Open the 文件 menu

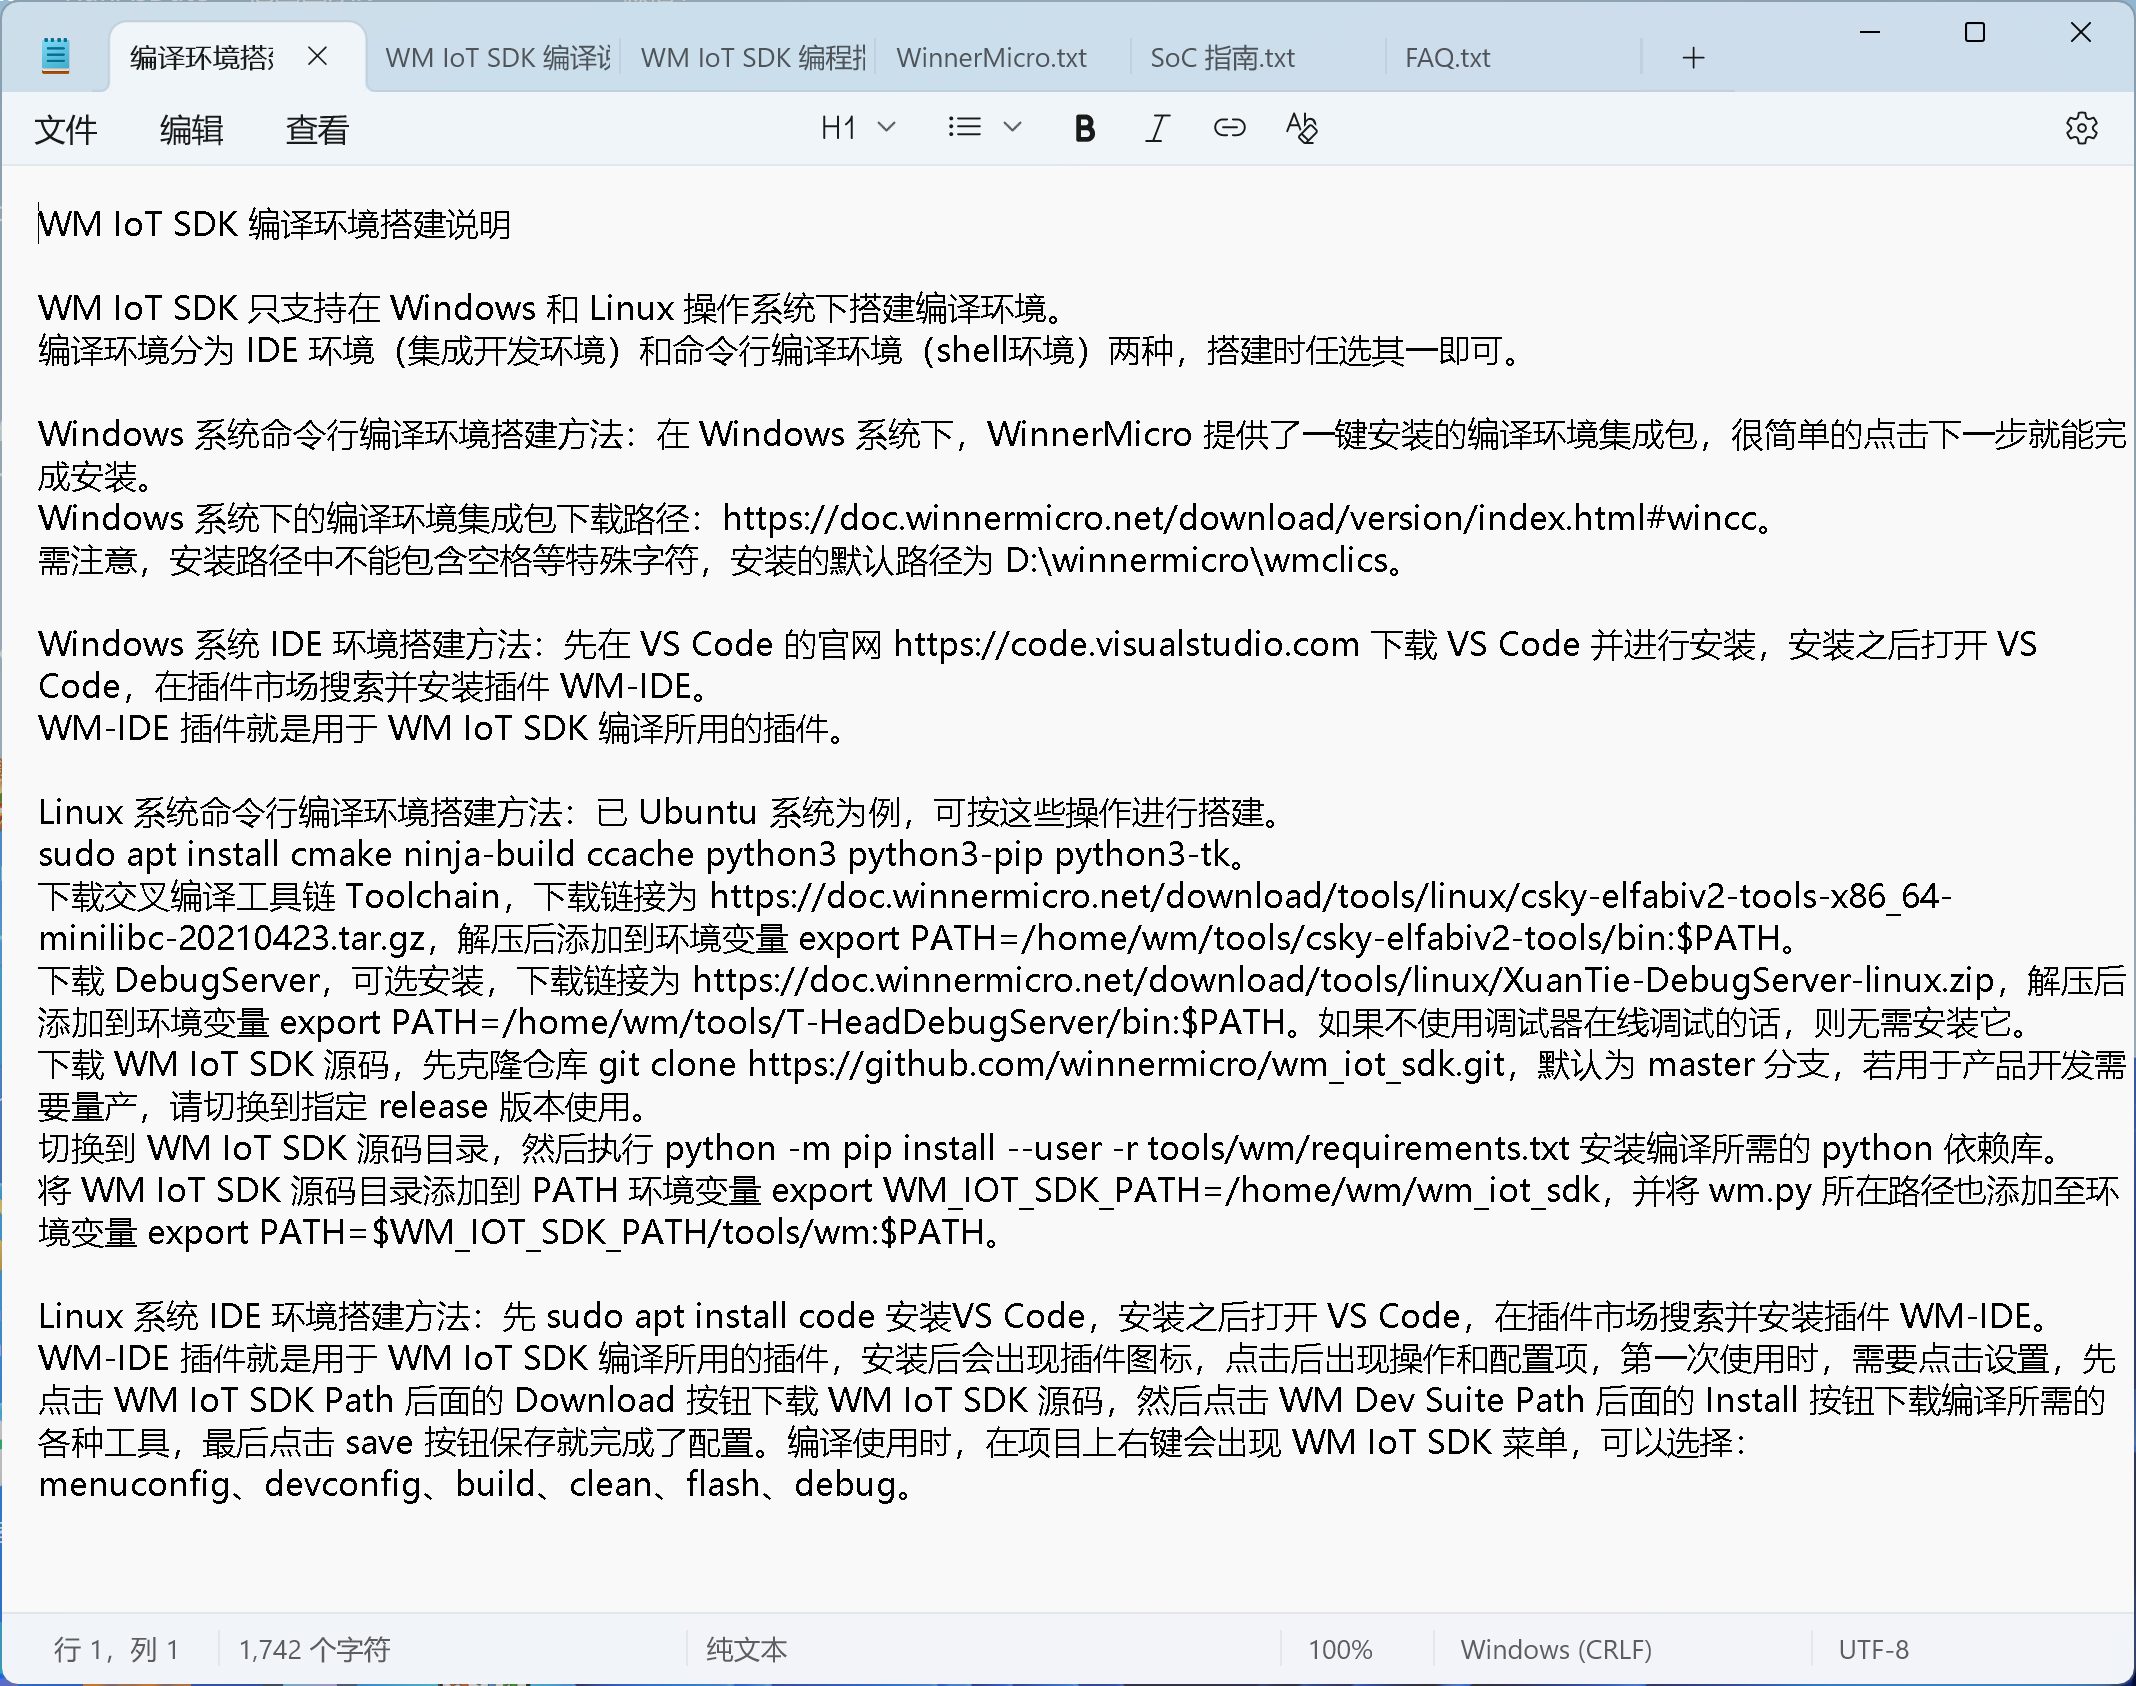(66, 130)
